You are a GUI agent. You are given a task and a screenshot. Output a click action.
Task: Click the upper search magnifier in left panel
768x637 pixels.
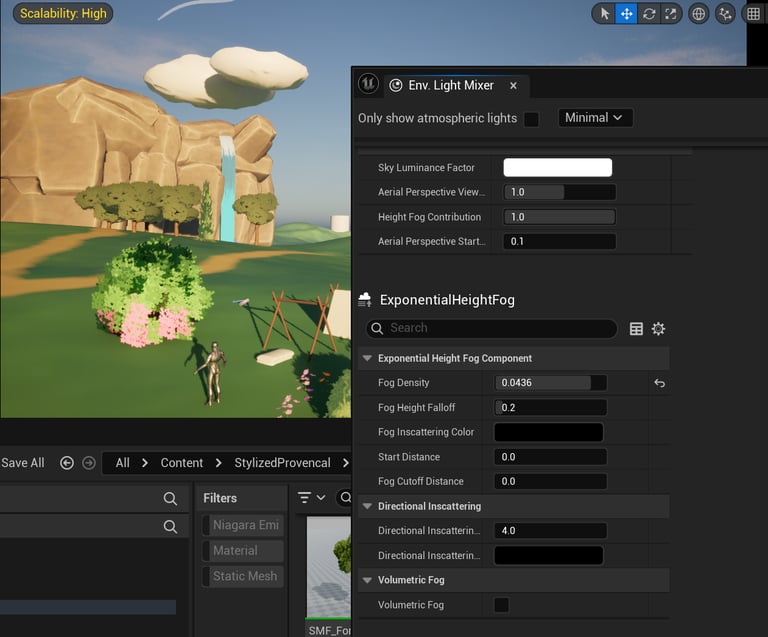170,498
